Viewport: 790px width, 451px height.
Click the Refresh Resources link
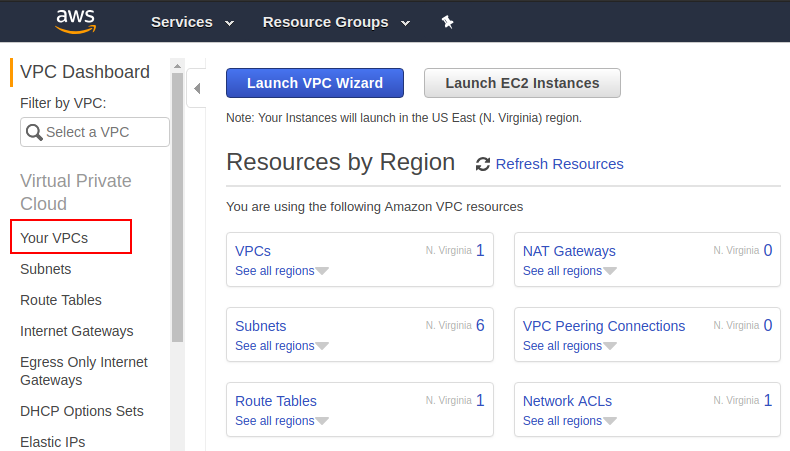coord(559,164)
